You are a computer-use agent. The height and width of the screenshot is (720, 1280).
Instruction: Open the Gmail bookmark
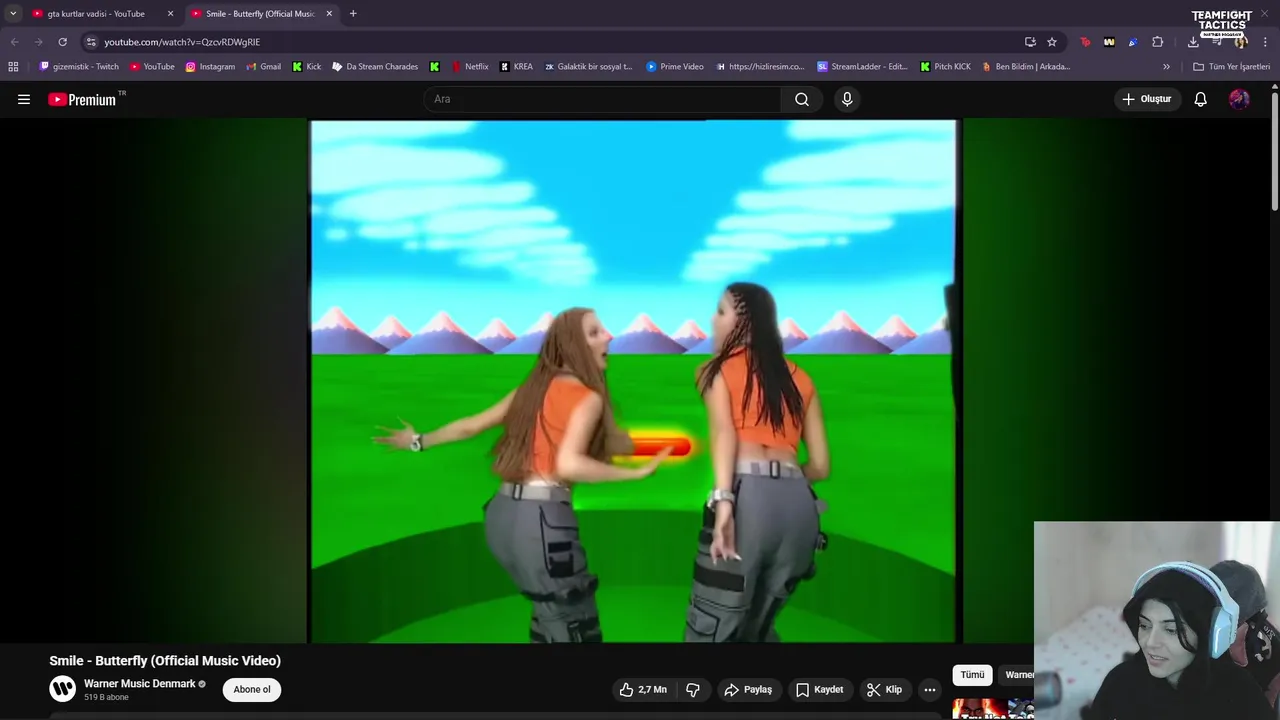(x=264, y=67)
